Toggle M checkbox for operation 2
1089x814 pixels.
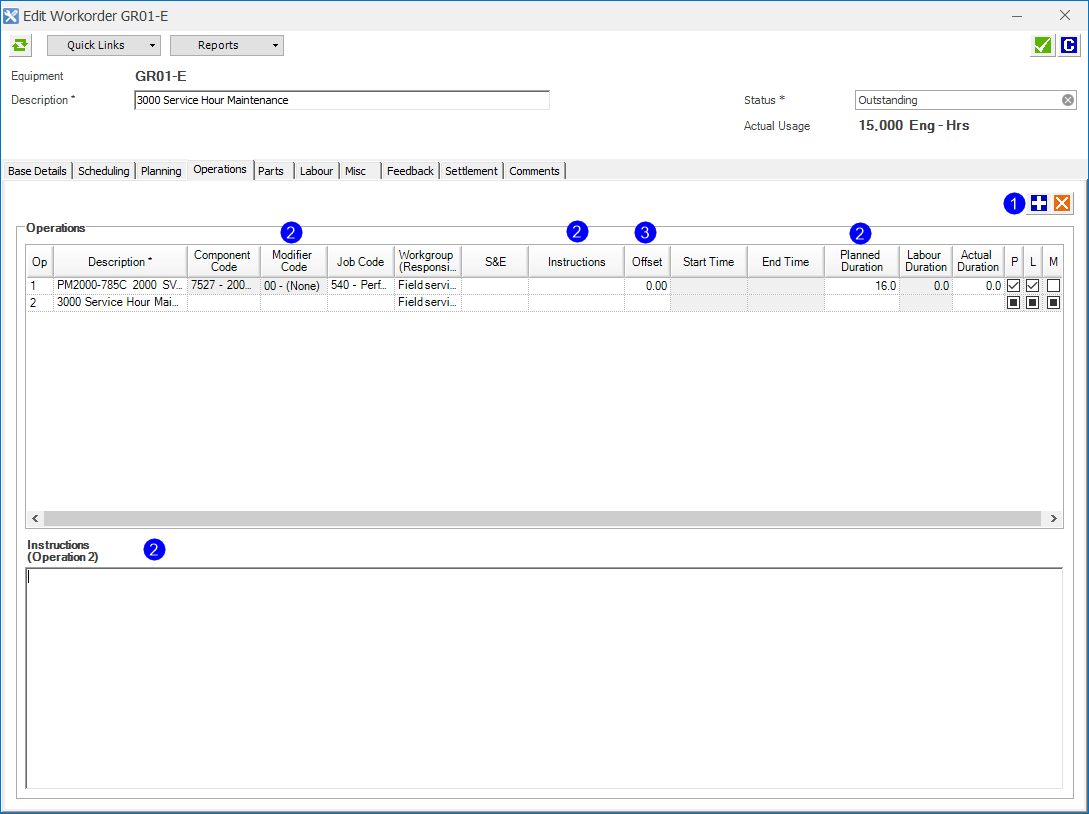[1054, 302]
